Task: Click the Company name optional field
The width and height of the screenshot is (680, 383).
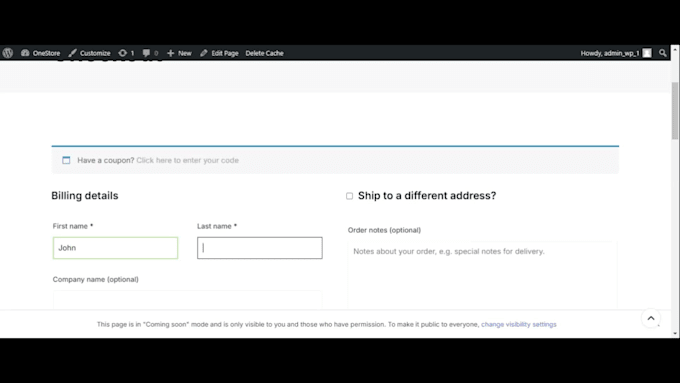Action: tap(187, 300)
